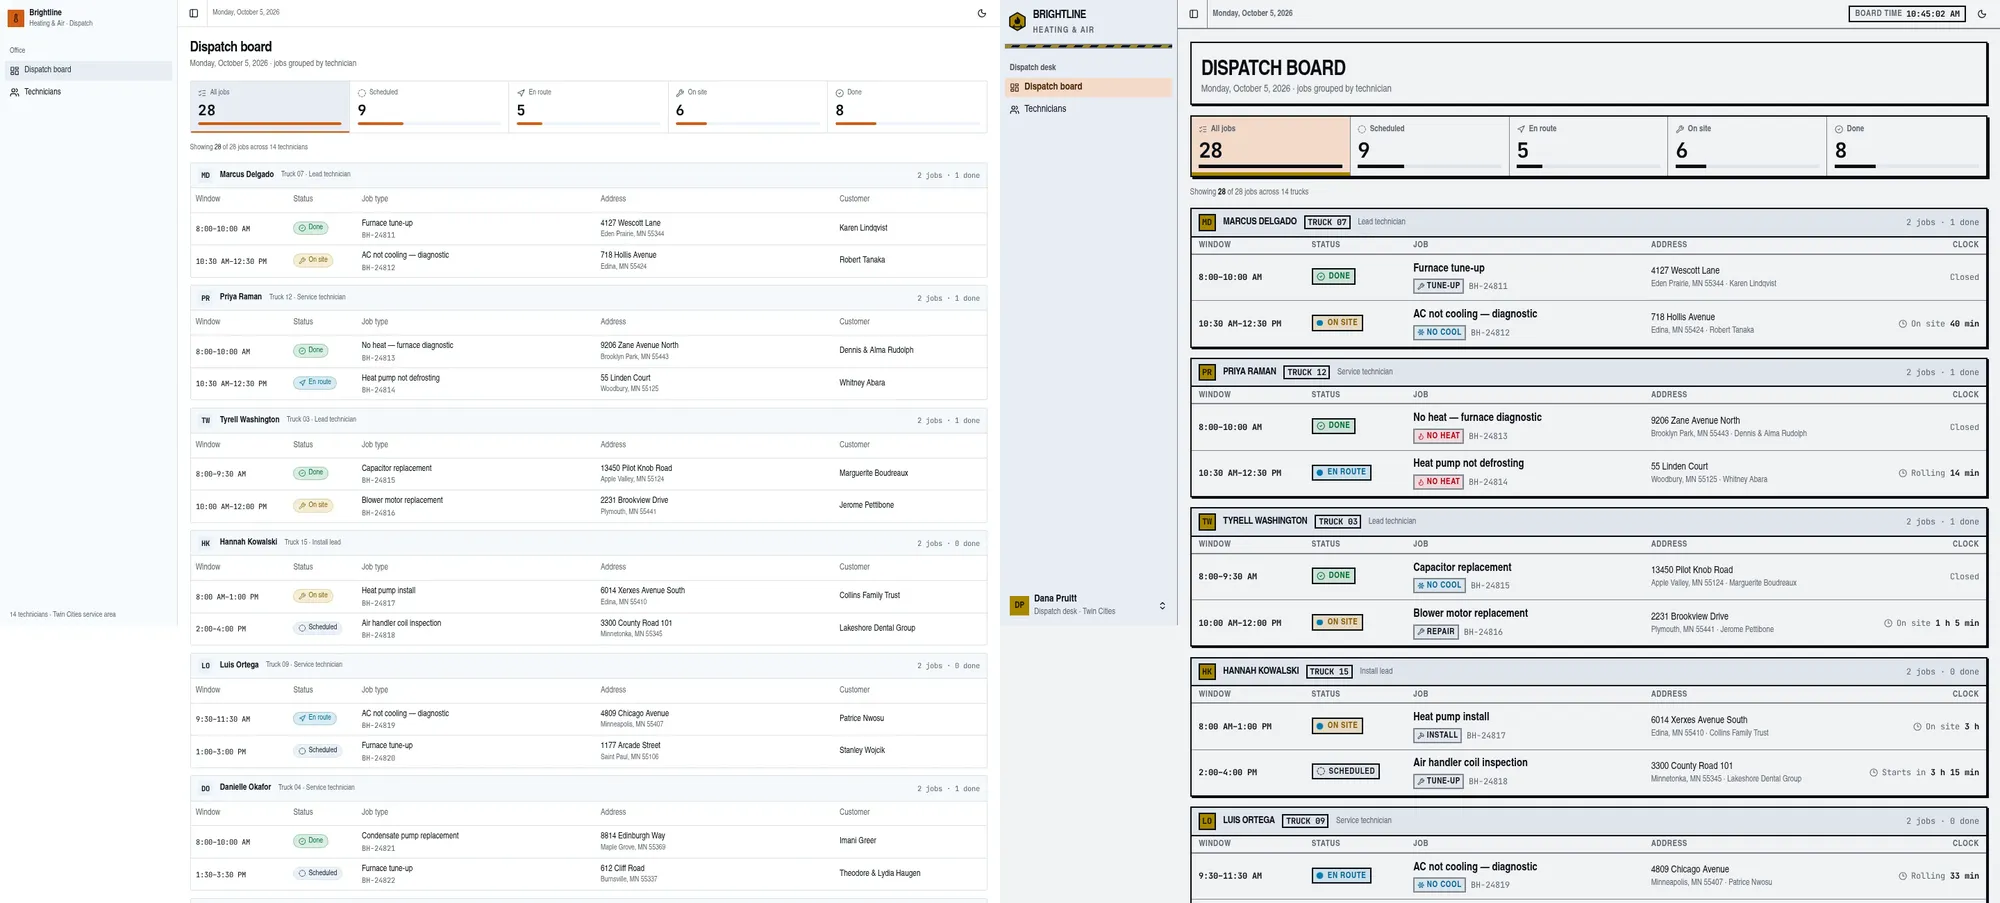
Task: Select the Scheduled tab in the light-themed board
Action: (x=429, y=106)
